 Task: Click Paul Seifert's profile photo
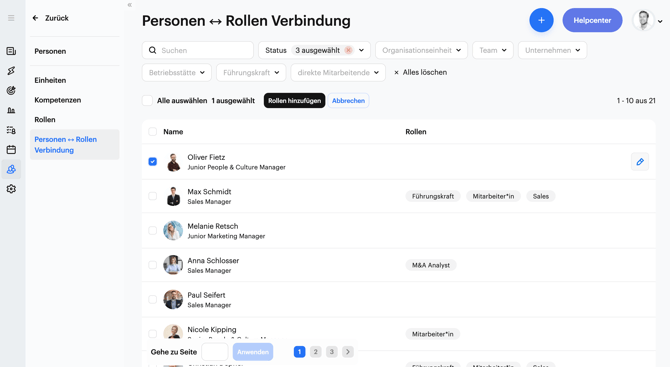[x=173, y=299]
